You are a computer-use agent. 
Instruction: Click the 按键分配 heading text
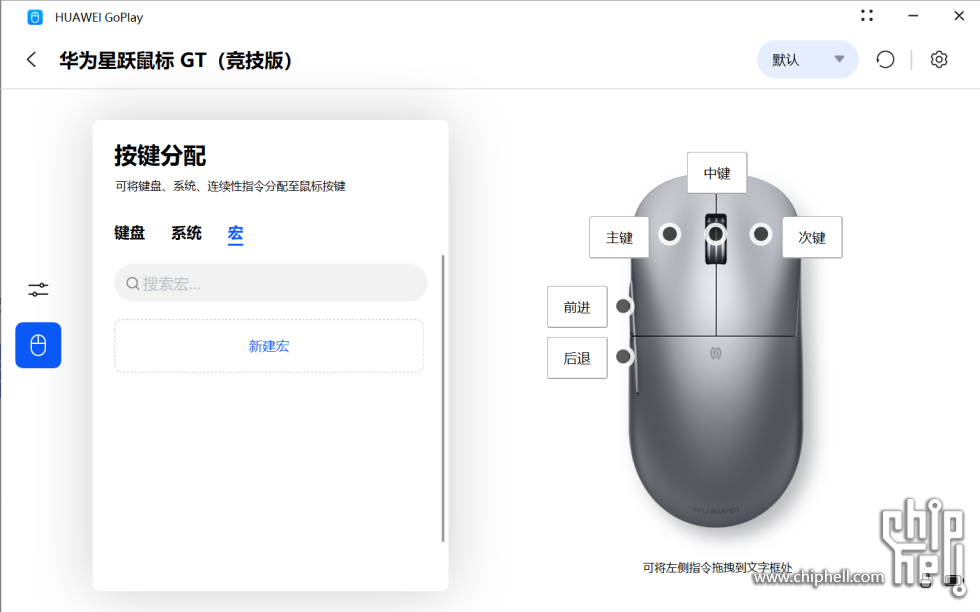click(x=160, y=156)
